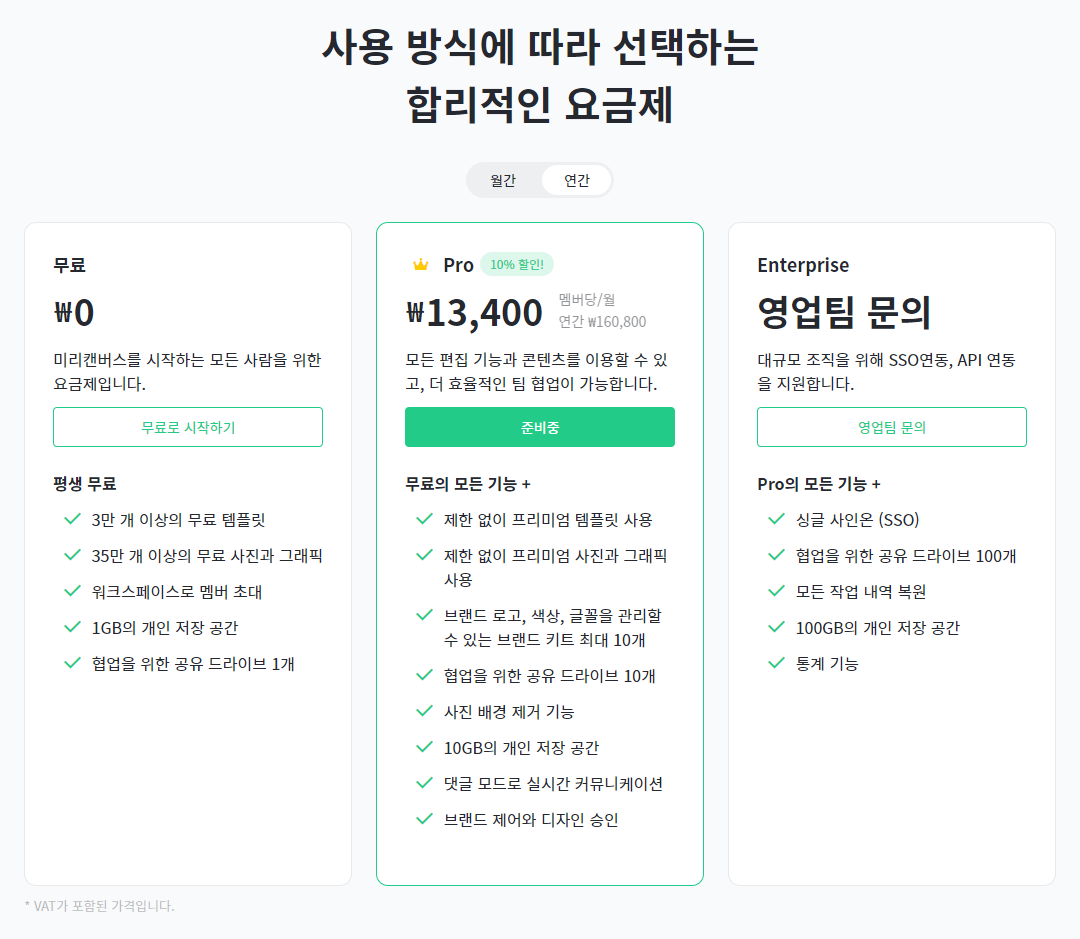
Task: Click checkmark beside "3만 개 이상의 무료 템플릿"
Action: [72, 519]
